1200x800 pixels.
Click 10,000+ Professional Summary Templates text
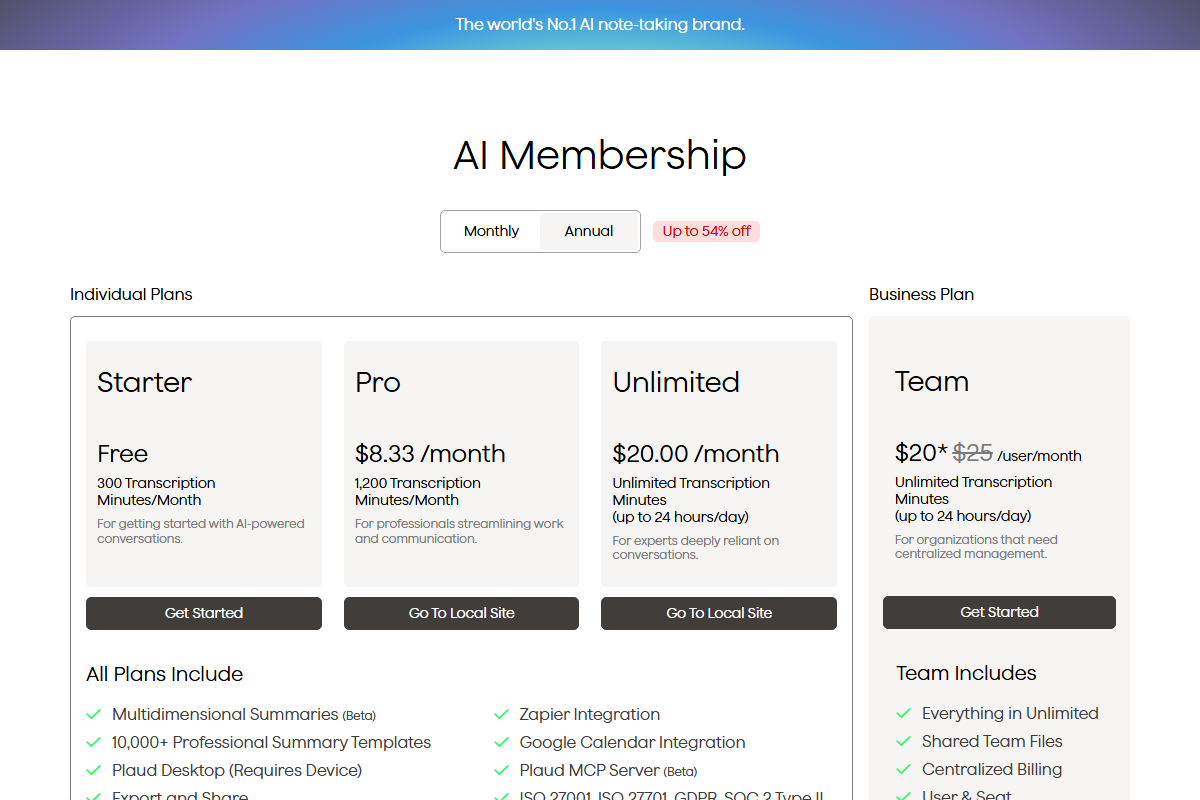(x=272, y=742)
